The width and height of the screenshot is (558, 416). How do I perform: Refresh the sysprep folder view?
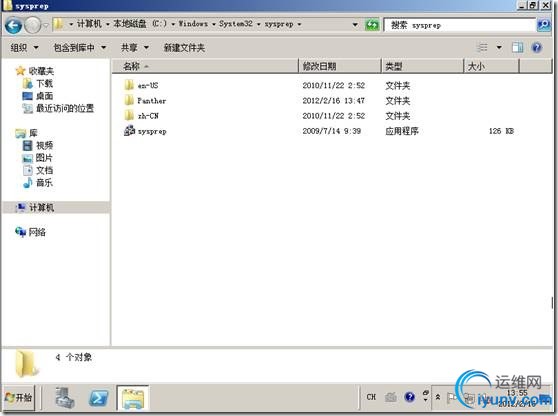tap(372, 25)
